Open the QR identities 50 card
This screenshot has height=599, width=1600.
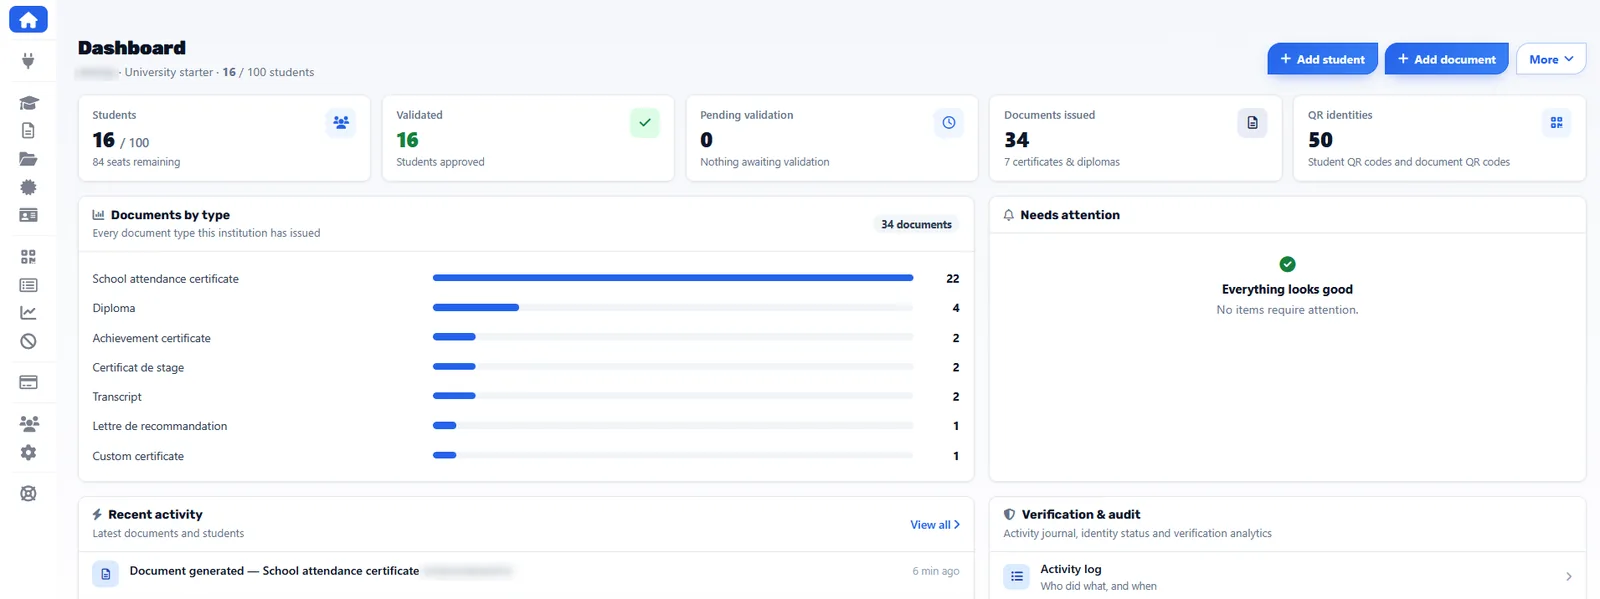point(1439,138)
